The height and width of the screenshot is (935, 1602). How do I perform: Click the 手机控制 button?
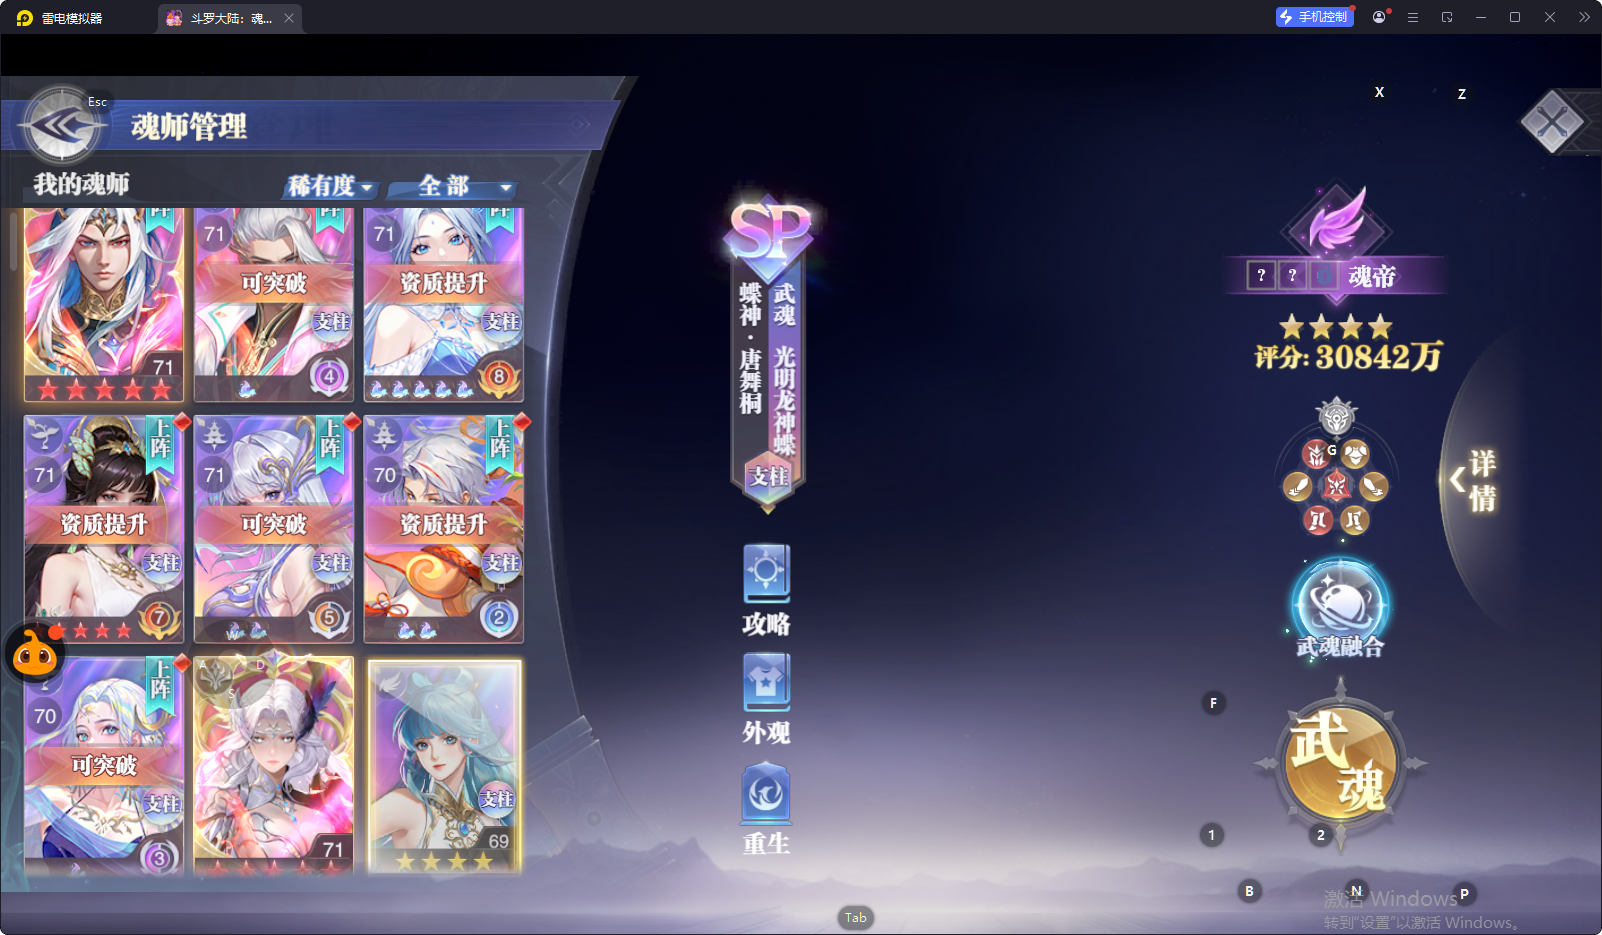1314,17
